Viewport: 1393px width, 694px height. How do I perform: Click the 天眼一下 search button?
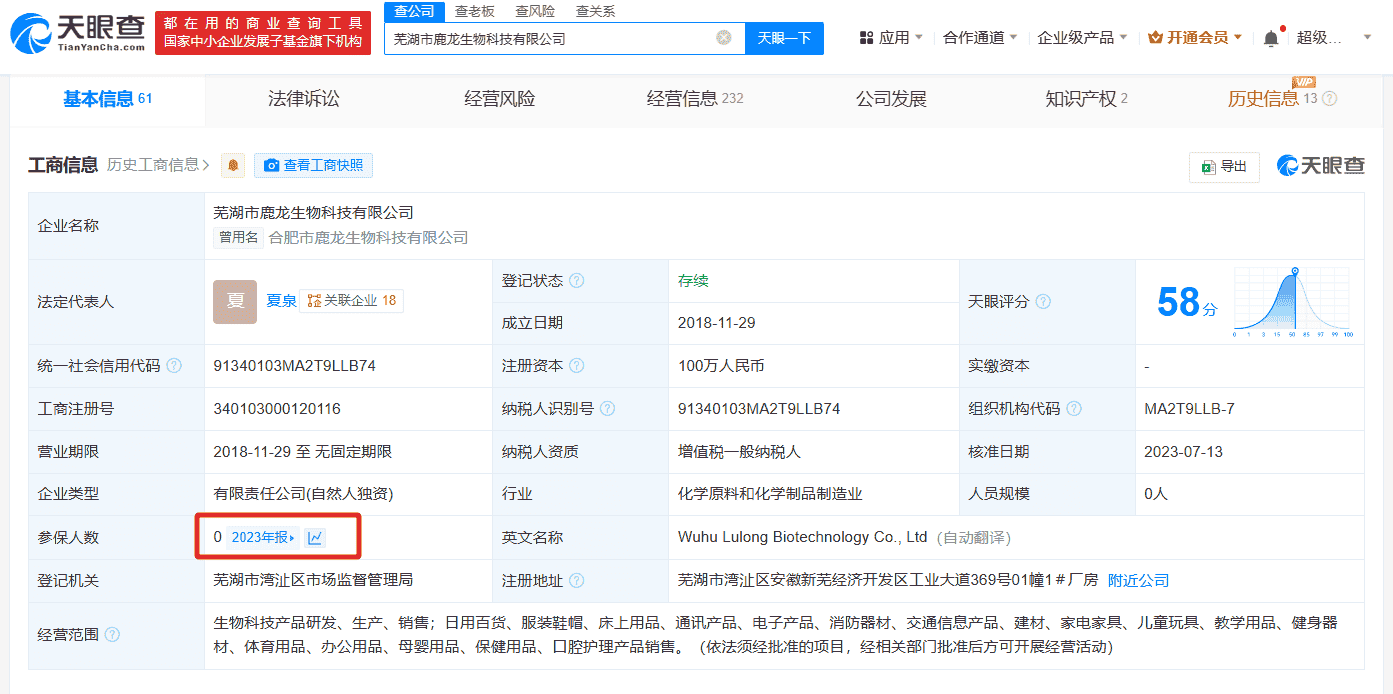click(784, 38)
